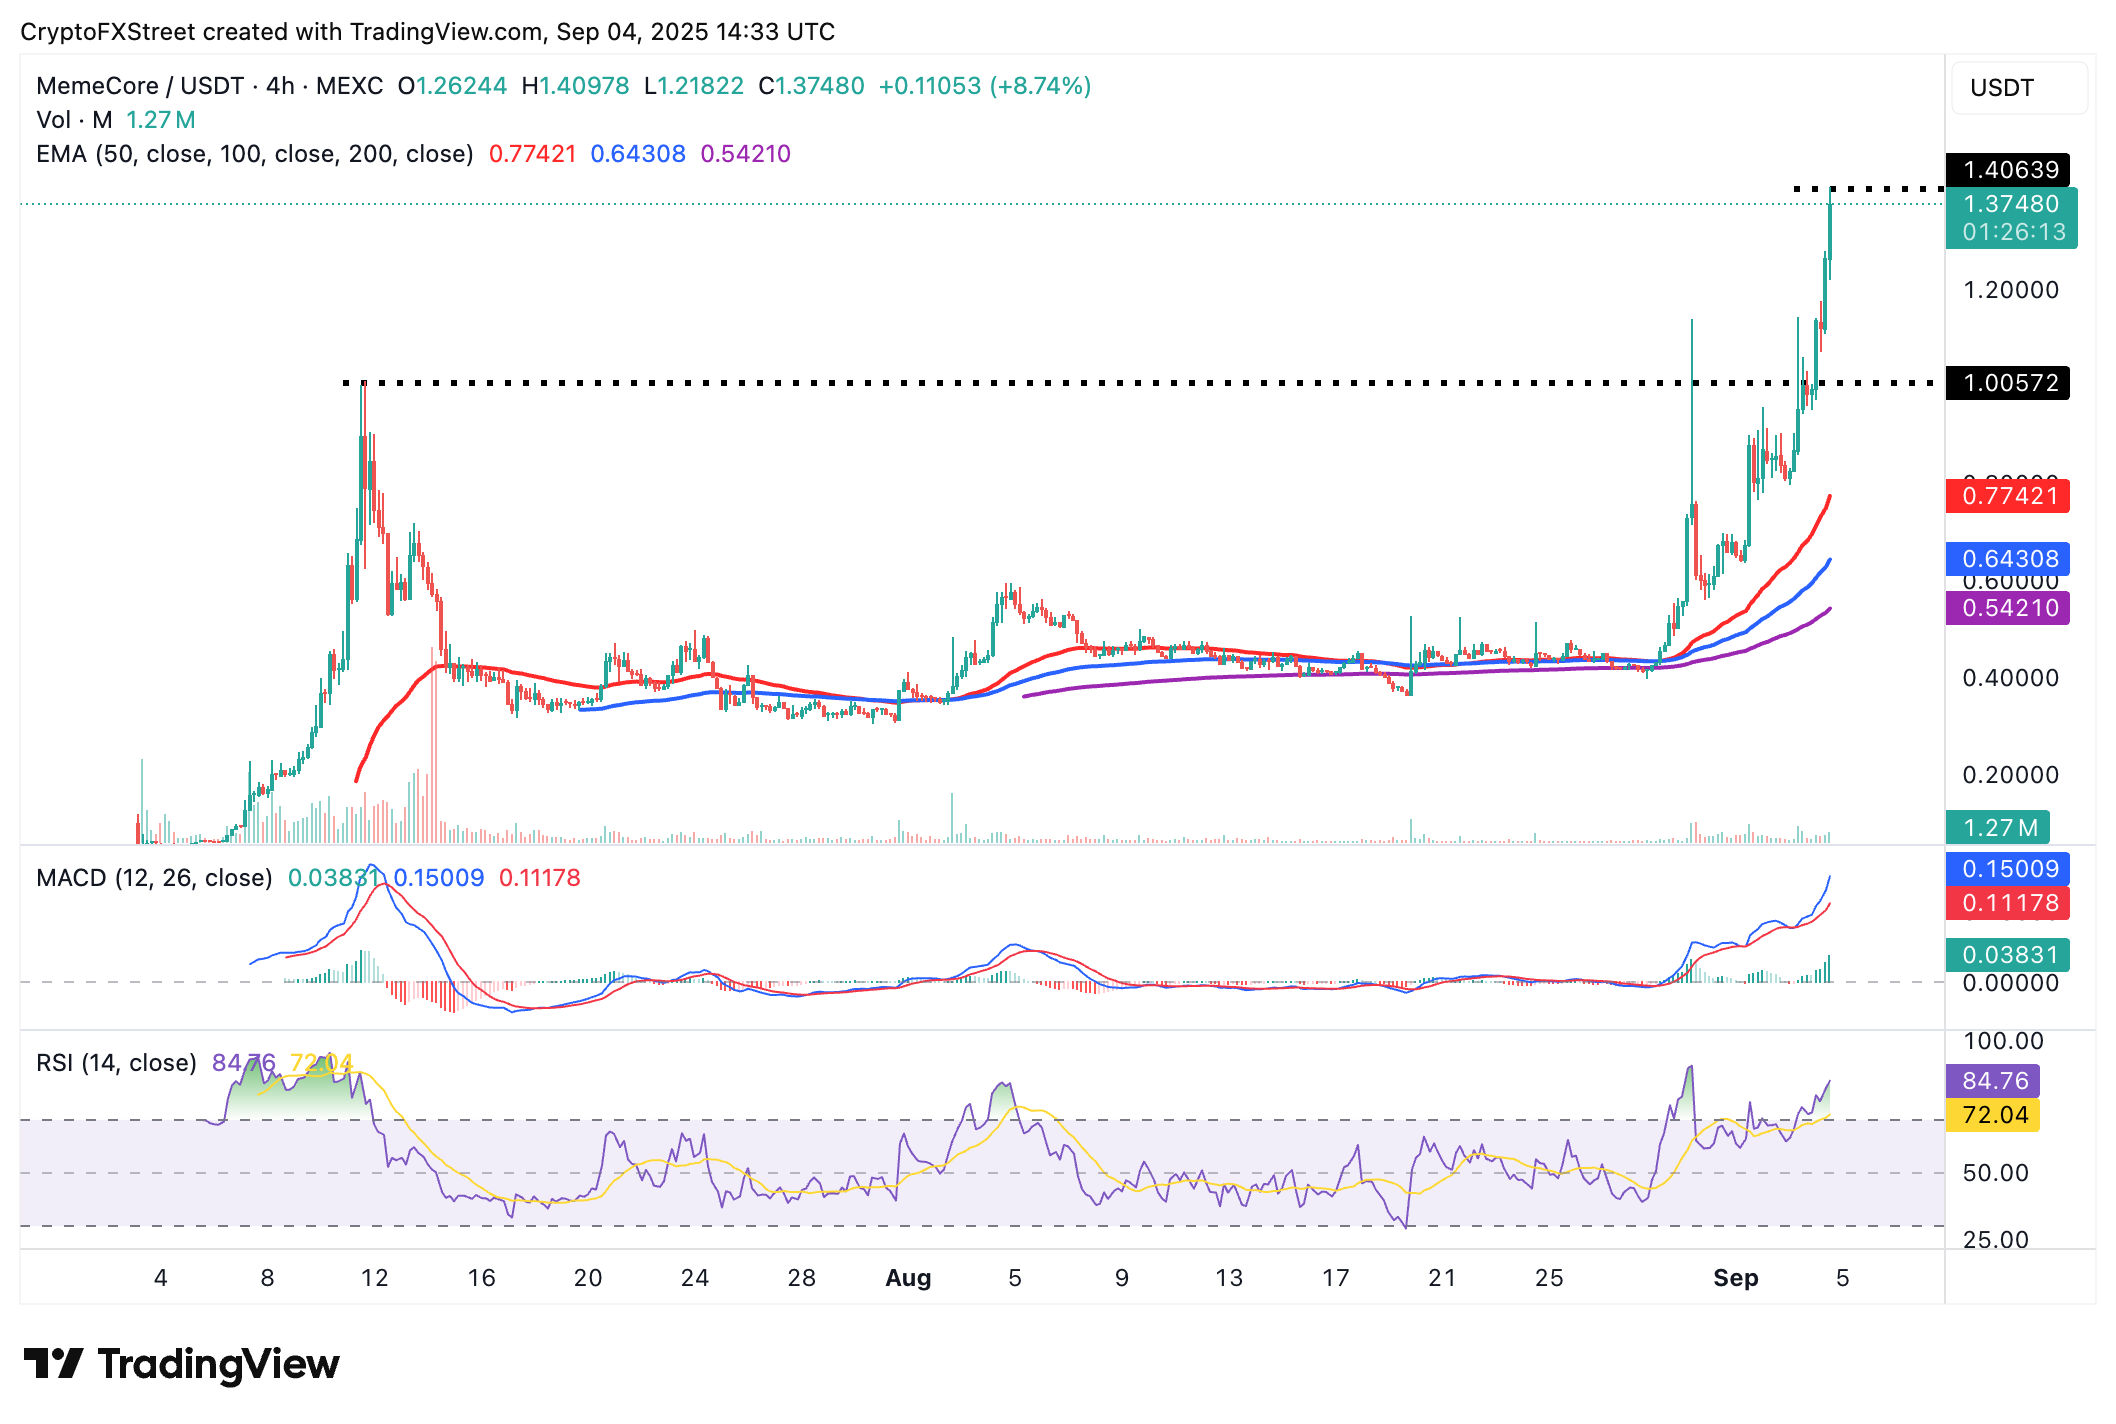
Task: Click the green volume 1.27 M tag
Action: click(x=1997, y=828)
